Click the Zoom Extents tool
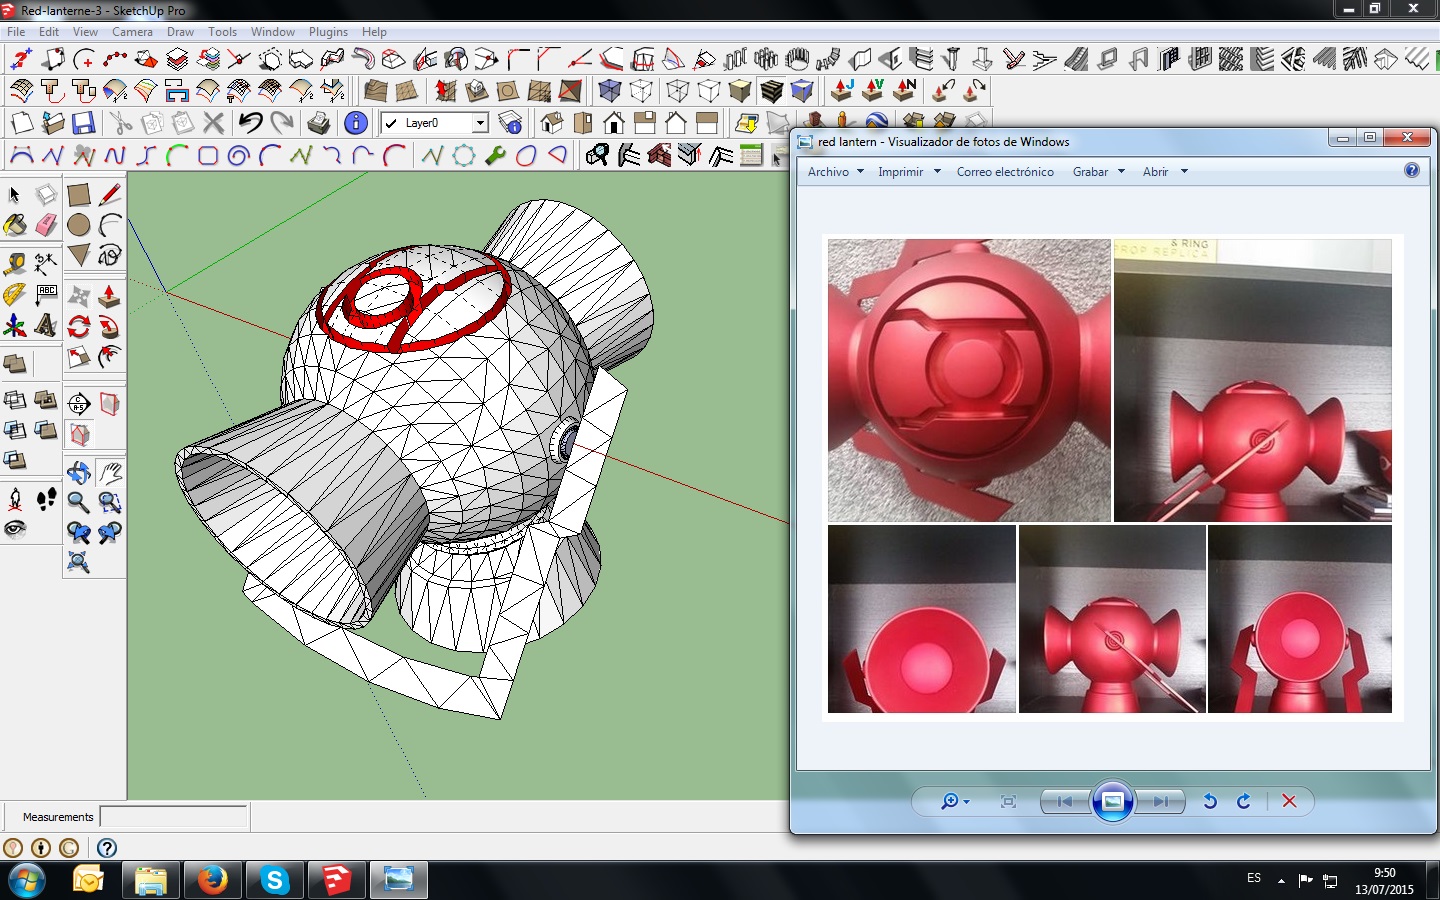 (x=79, y=563)
